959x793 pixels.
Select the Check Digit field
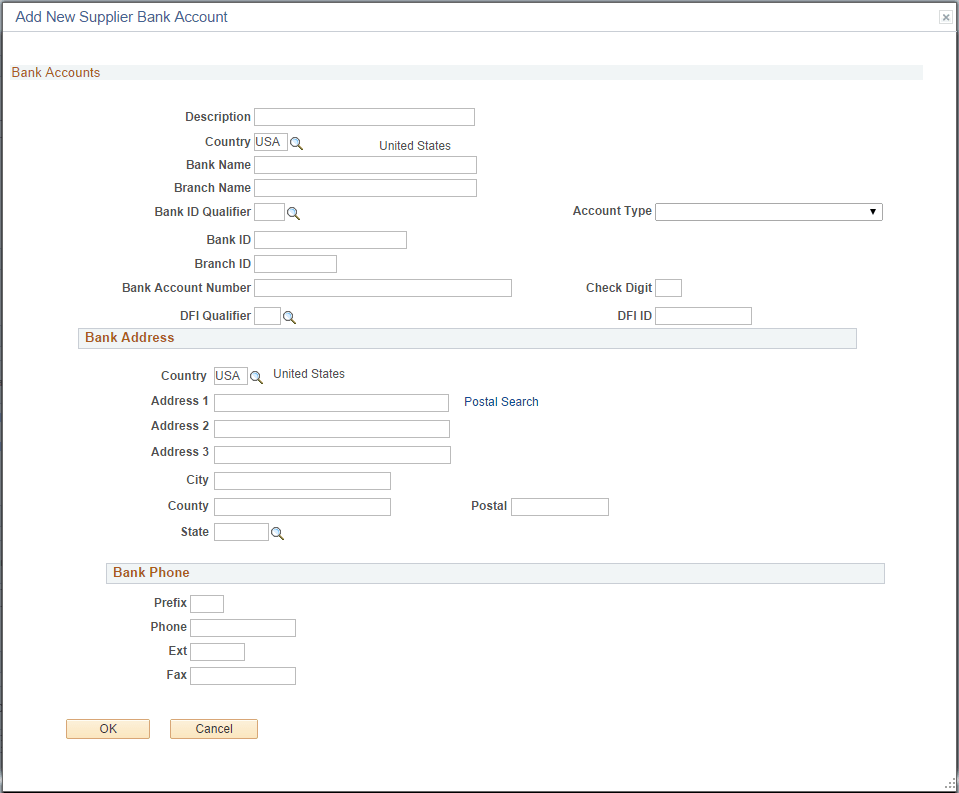668,287
